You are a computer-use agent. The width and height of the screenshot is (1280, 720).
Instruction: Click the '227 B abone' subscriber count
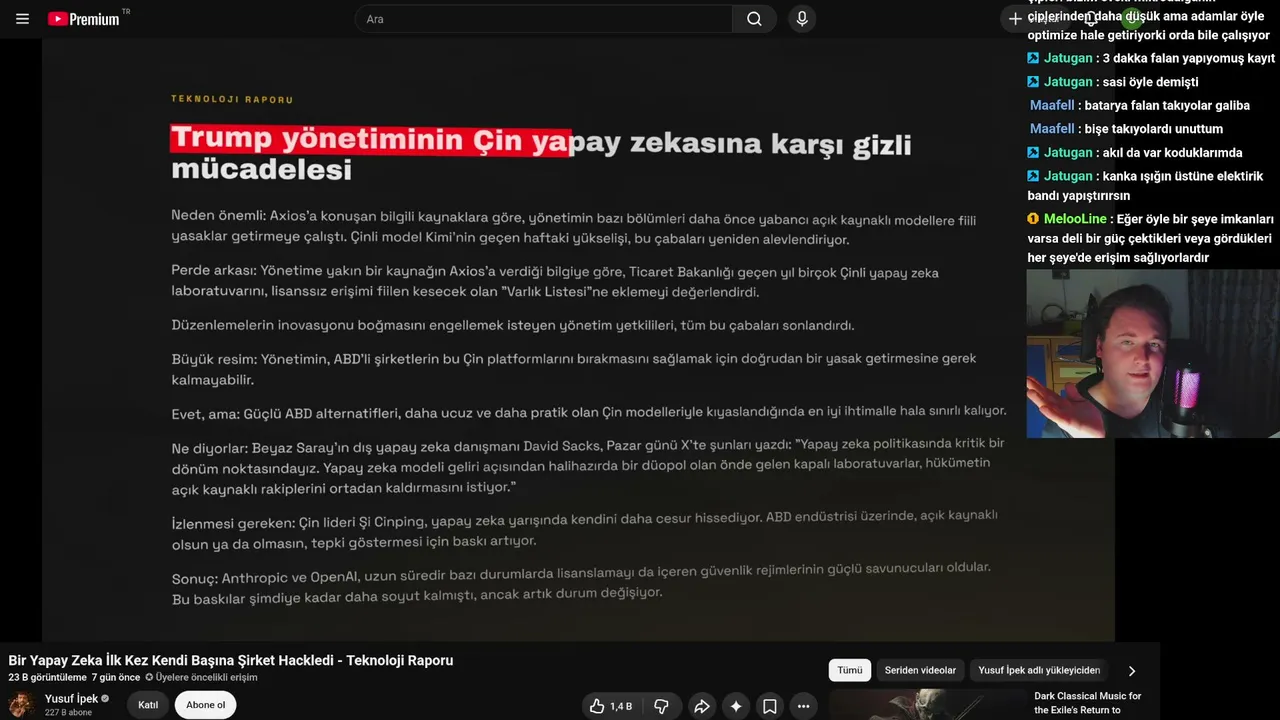(68, 712)
